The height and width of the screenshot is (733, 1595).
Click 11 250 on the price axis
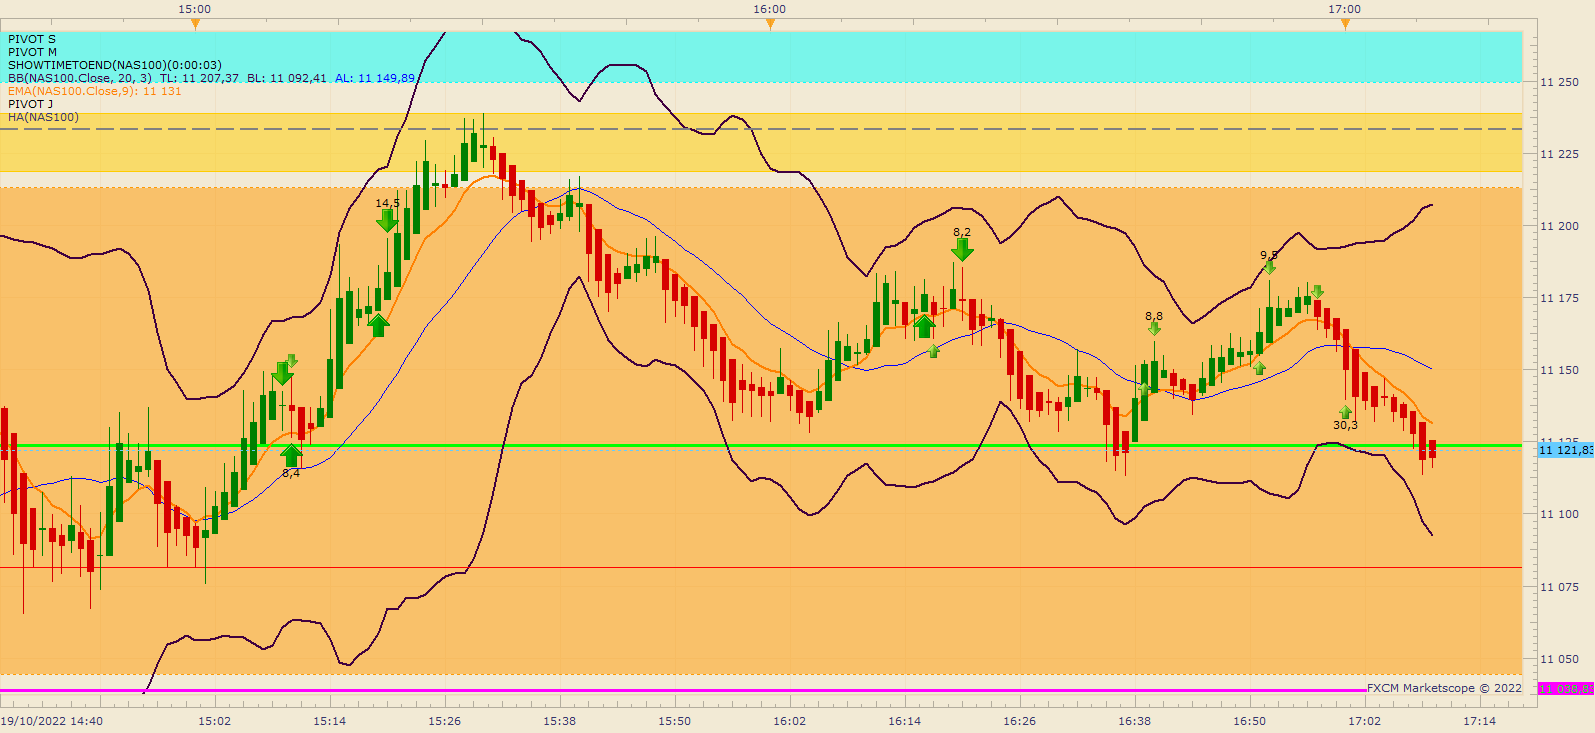click(x=1560, y=82)
